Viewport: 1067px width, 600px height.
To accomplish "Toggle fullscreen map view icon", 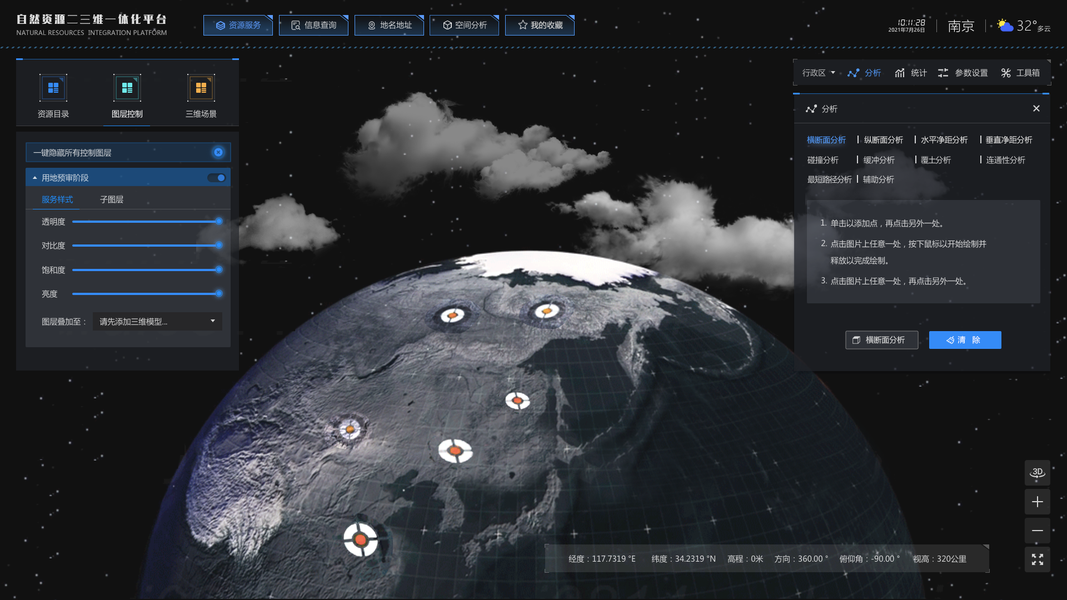I will pos(1037,559).
